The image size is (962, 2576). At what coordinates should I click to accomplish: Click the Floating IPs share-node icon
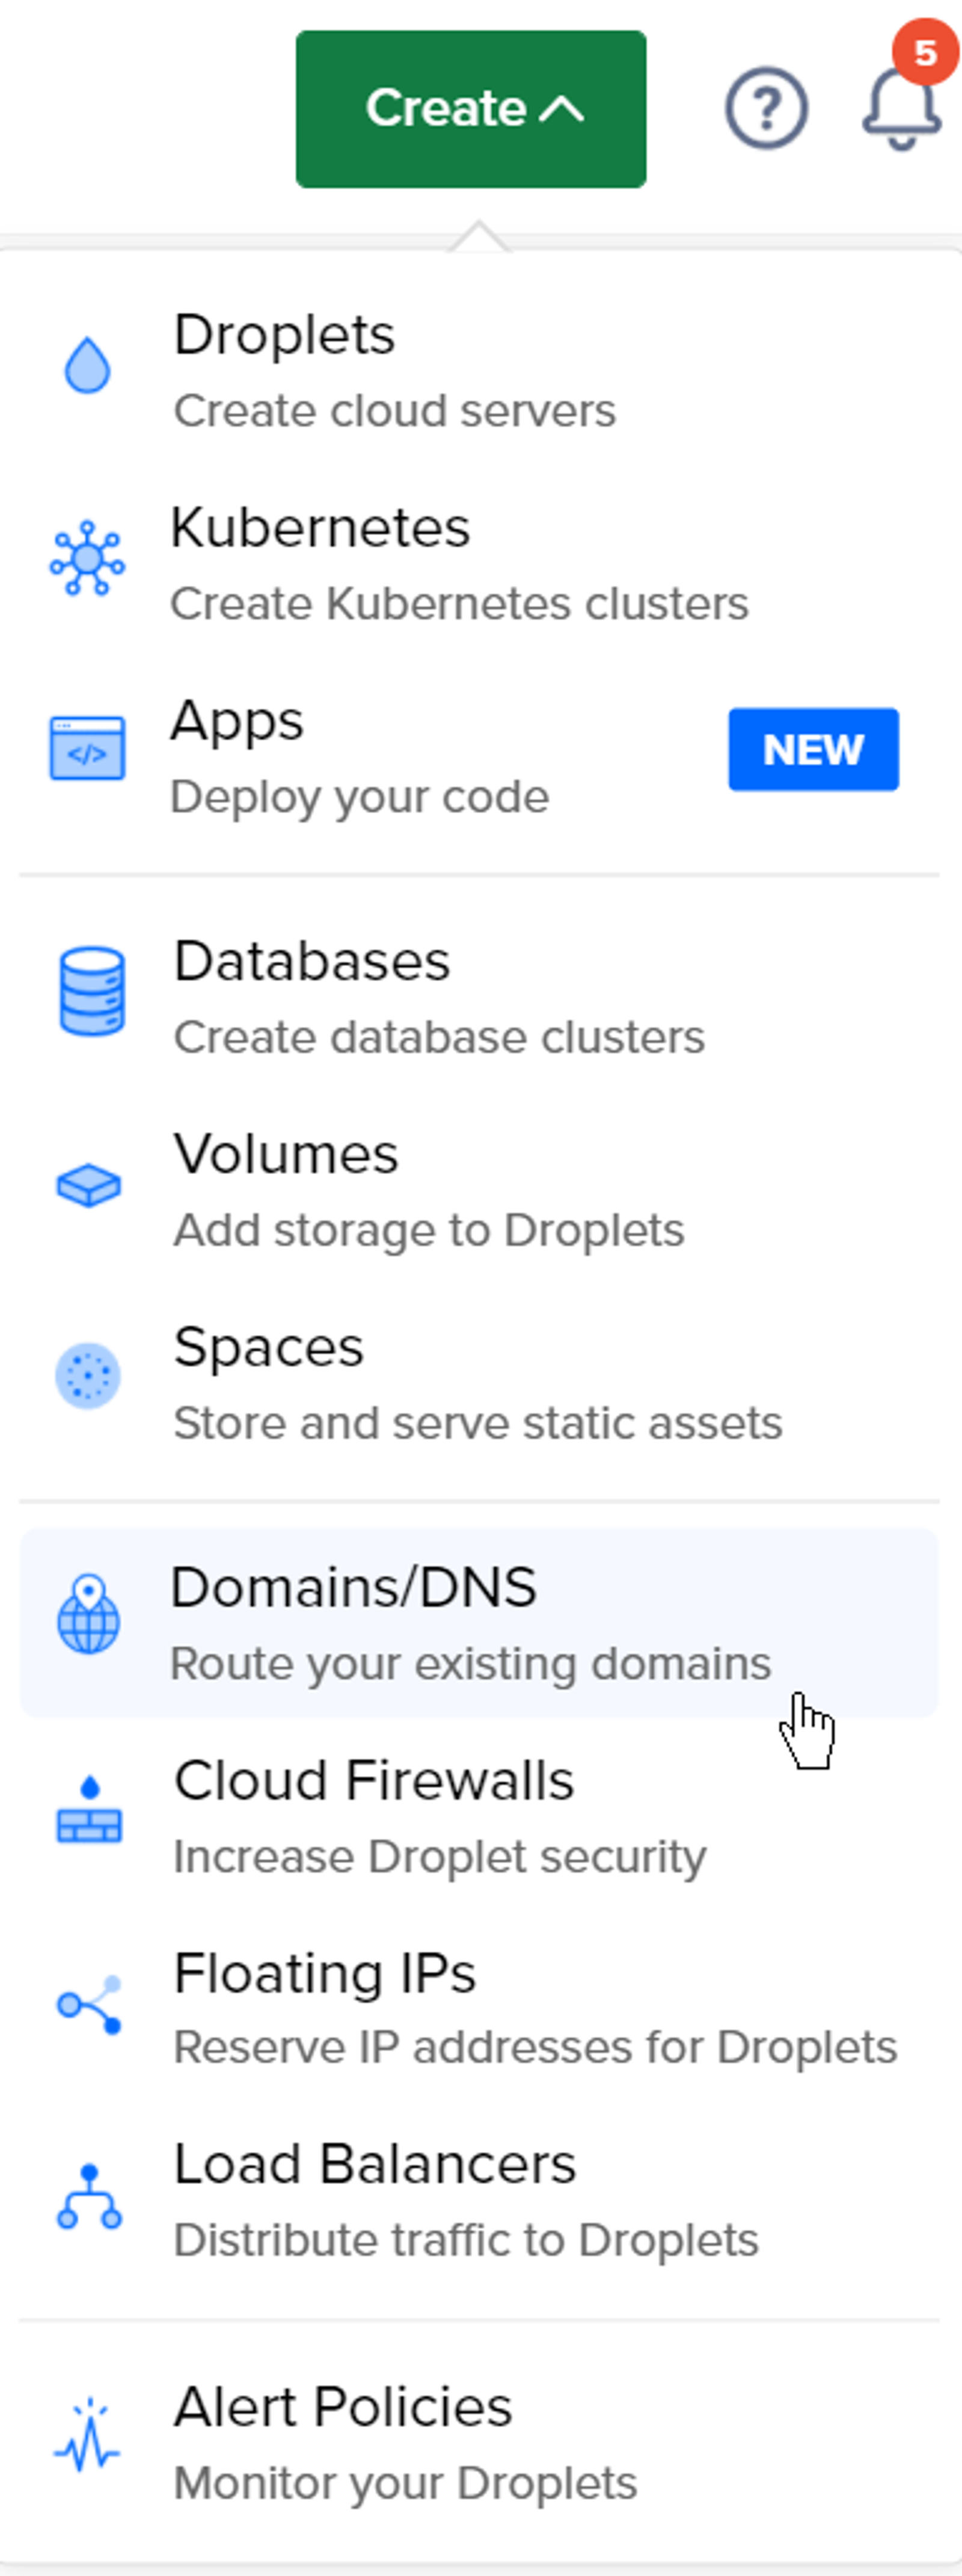89,2004
